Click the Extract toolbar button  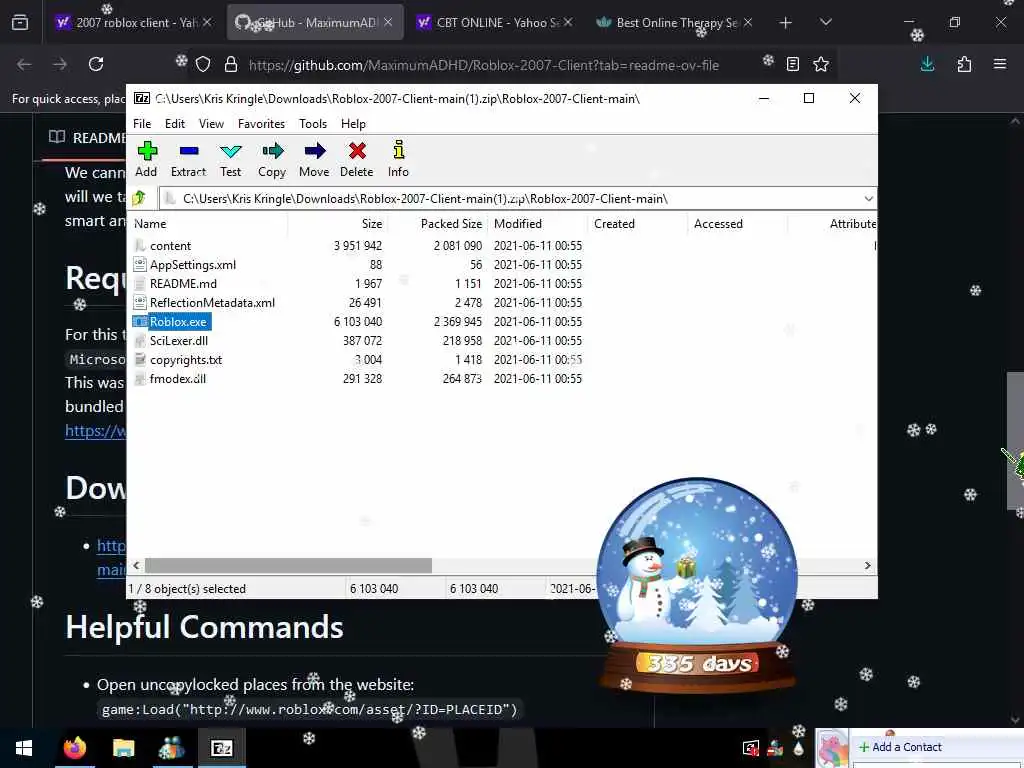tap(188, 159)
